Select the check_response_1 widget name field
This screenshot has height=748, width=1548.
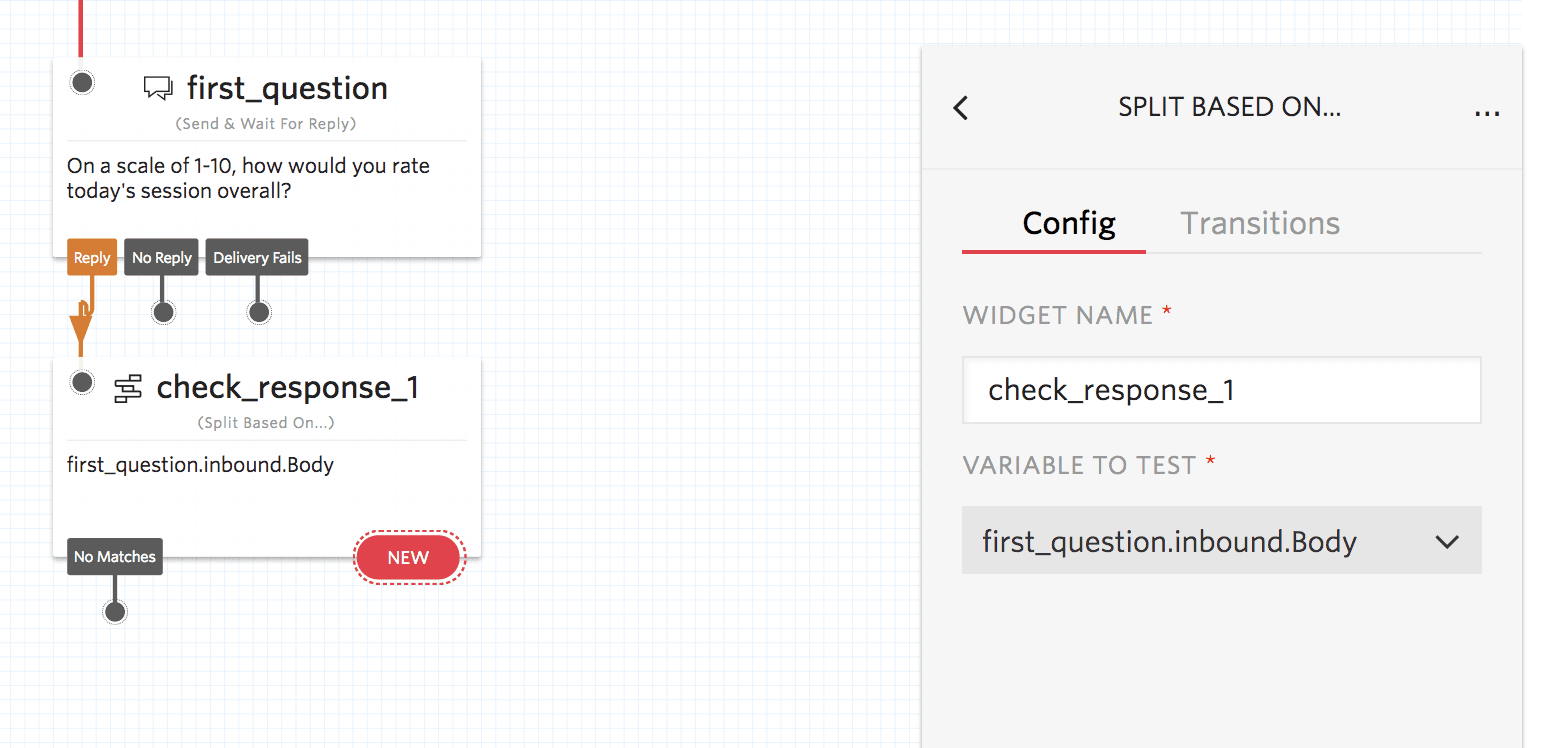click(x=1221, y=390)
